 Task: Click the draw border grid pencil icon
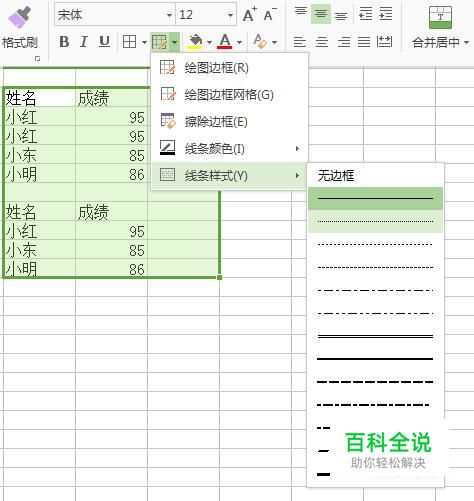click(159, 42)
